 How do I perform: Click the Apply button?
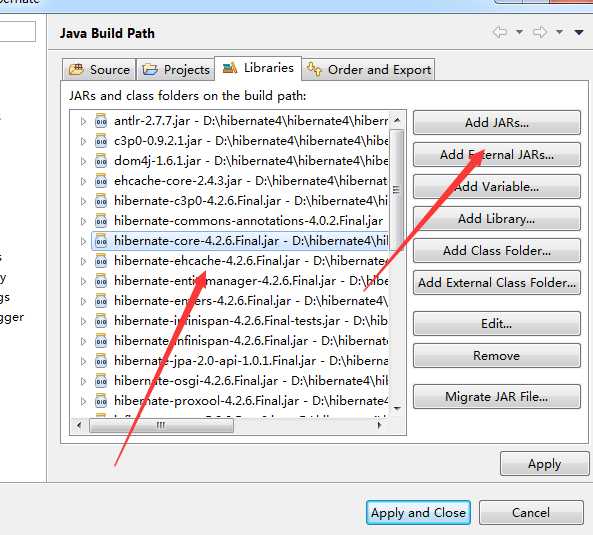(545, 464)
